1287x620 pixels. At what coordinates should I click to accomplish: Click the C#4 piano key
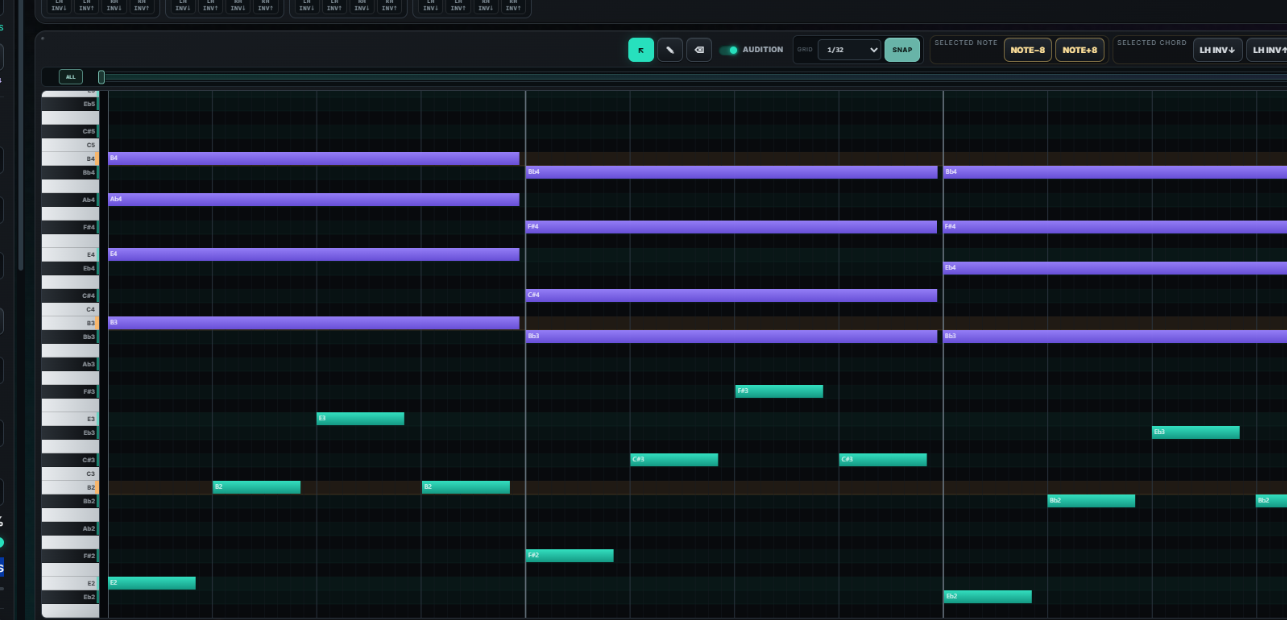tap(69, 296)
